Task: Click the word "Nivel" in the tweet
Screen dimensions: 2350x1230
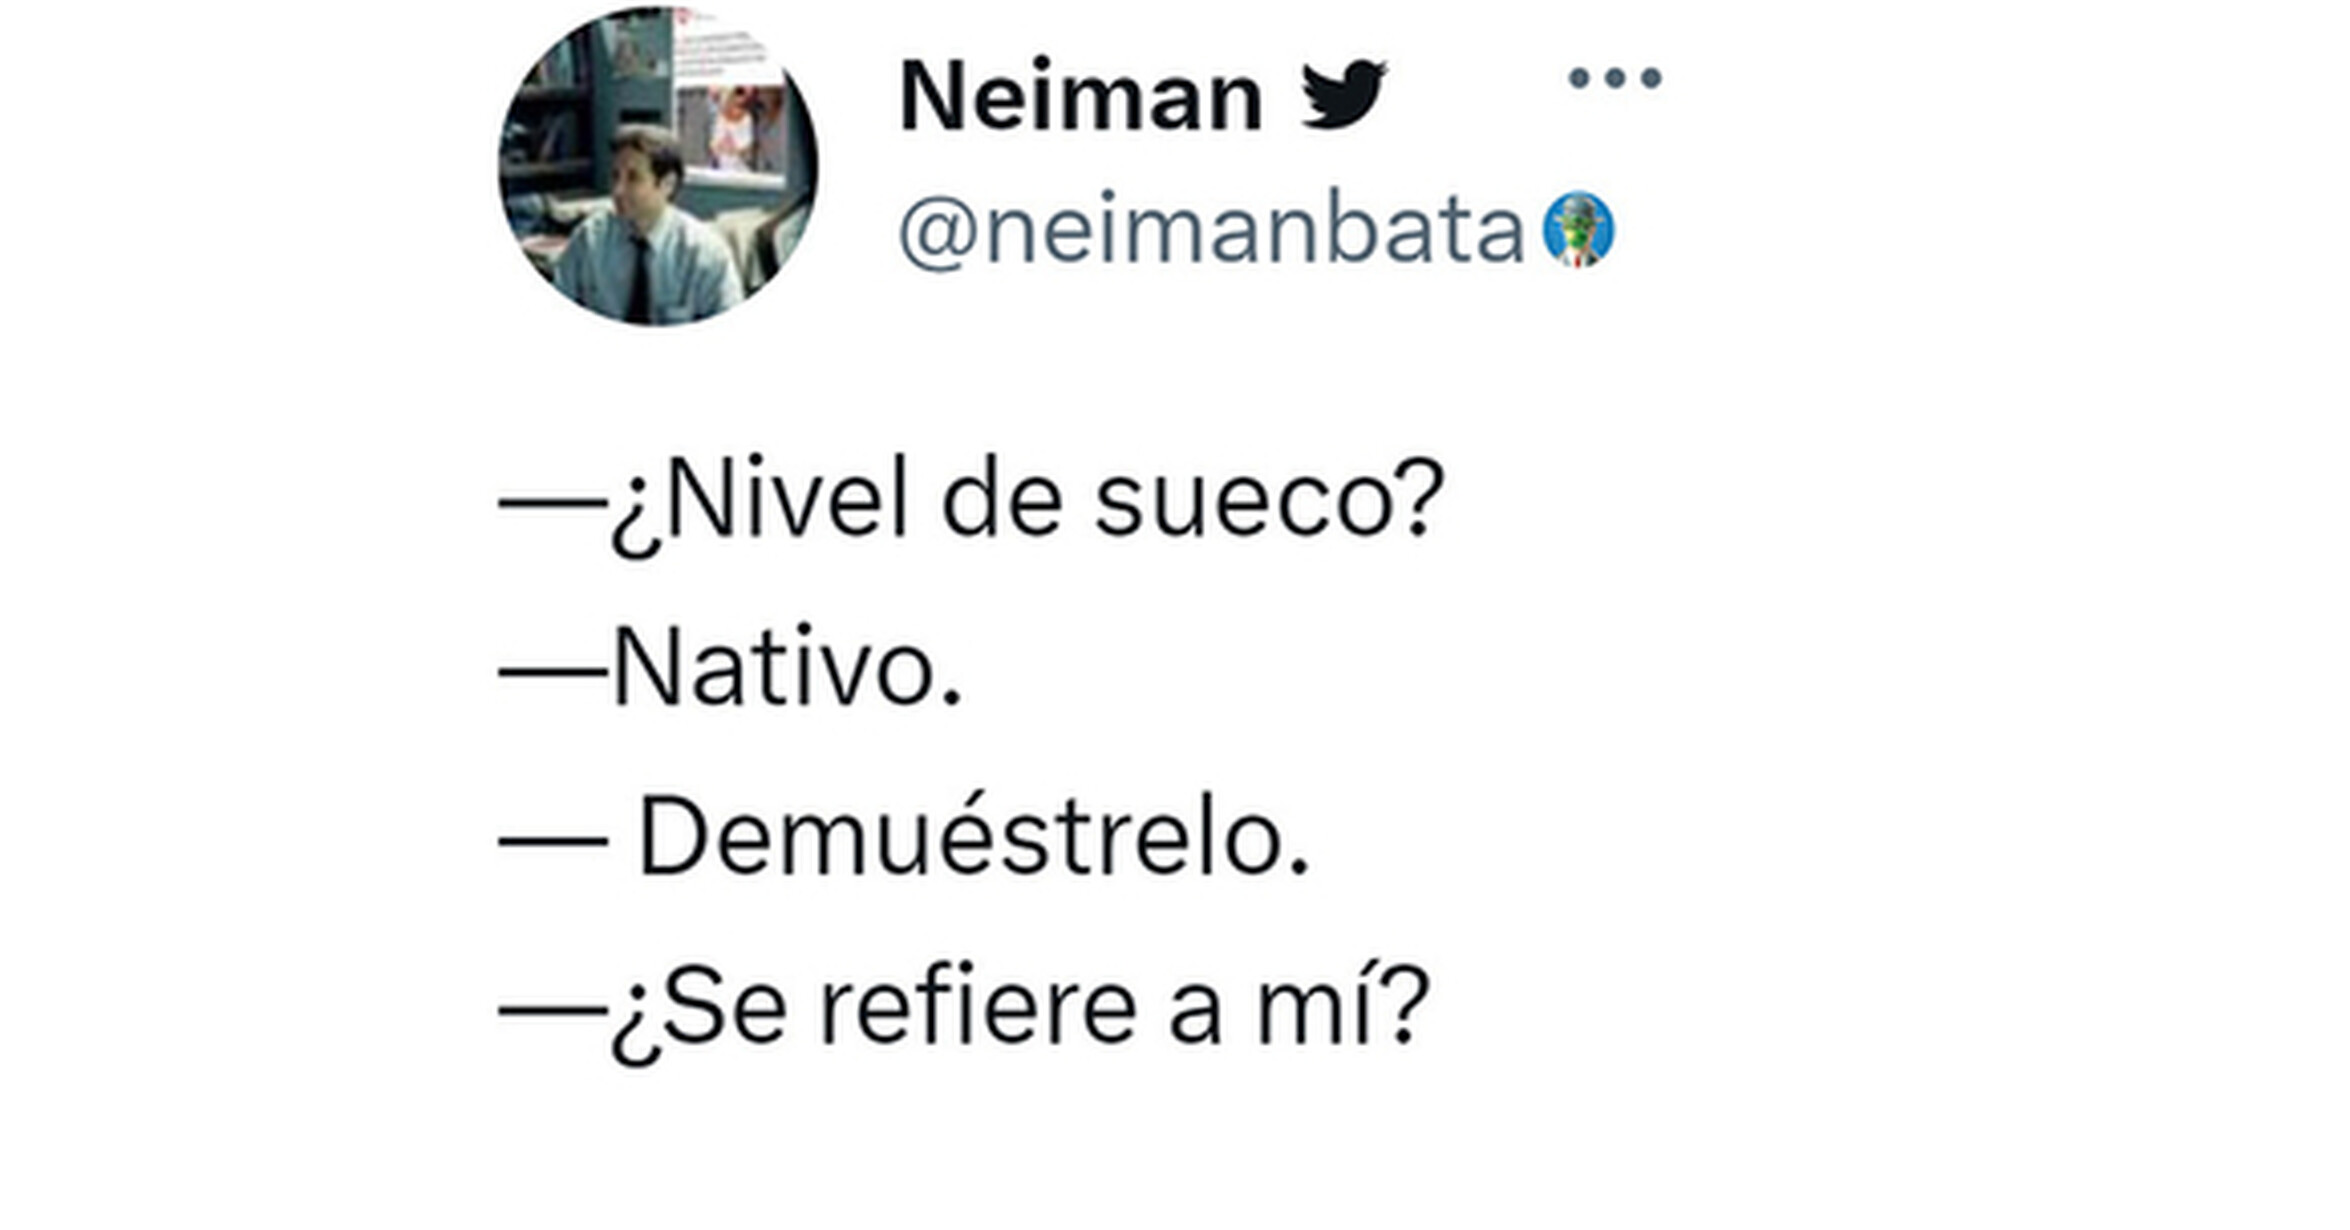Action: (787, 499)
